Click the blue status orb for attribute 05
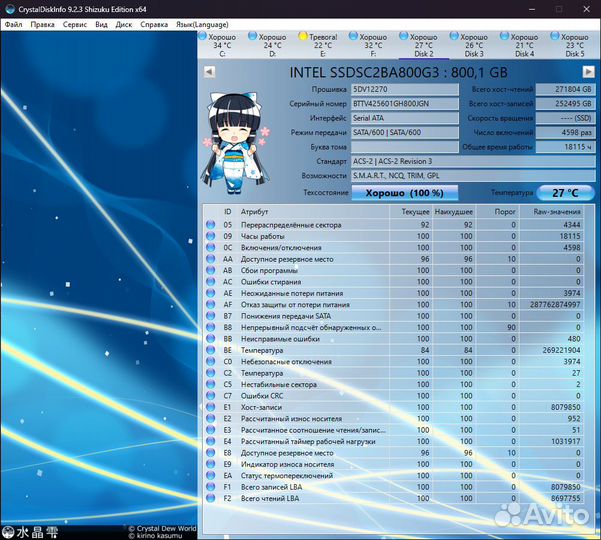Image resolution: width=601 pixels, height=540 pixels. coord(210,225)
